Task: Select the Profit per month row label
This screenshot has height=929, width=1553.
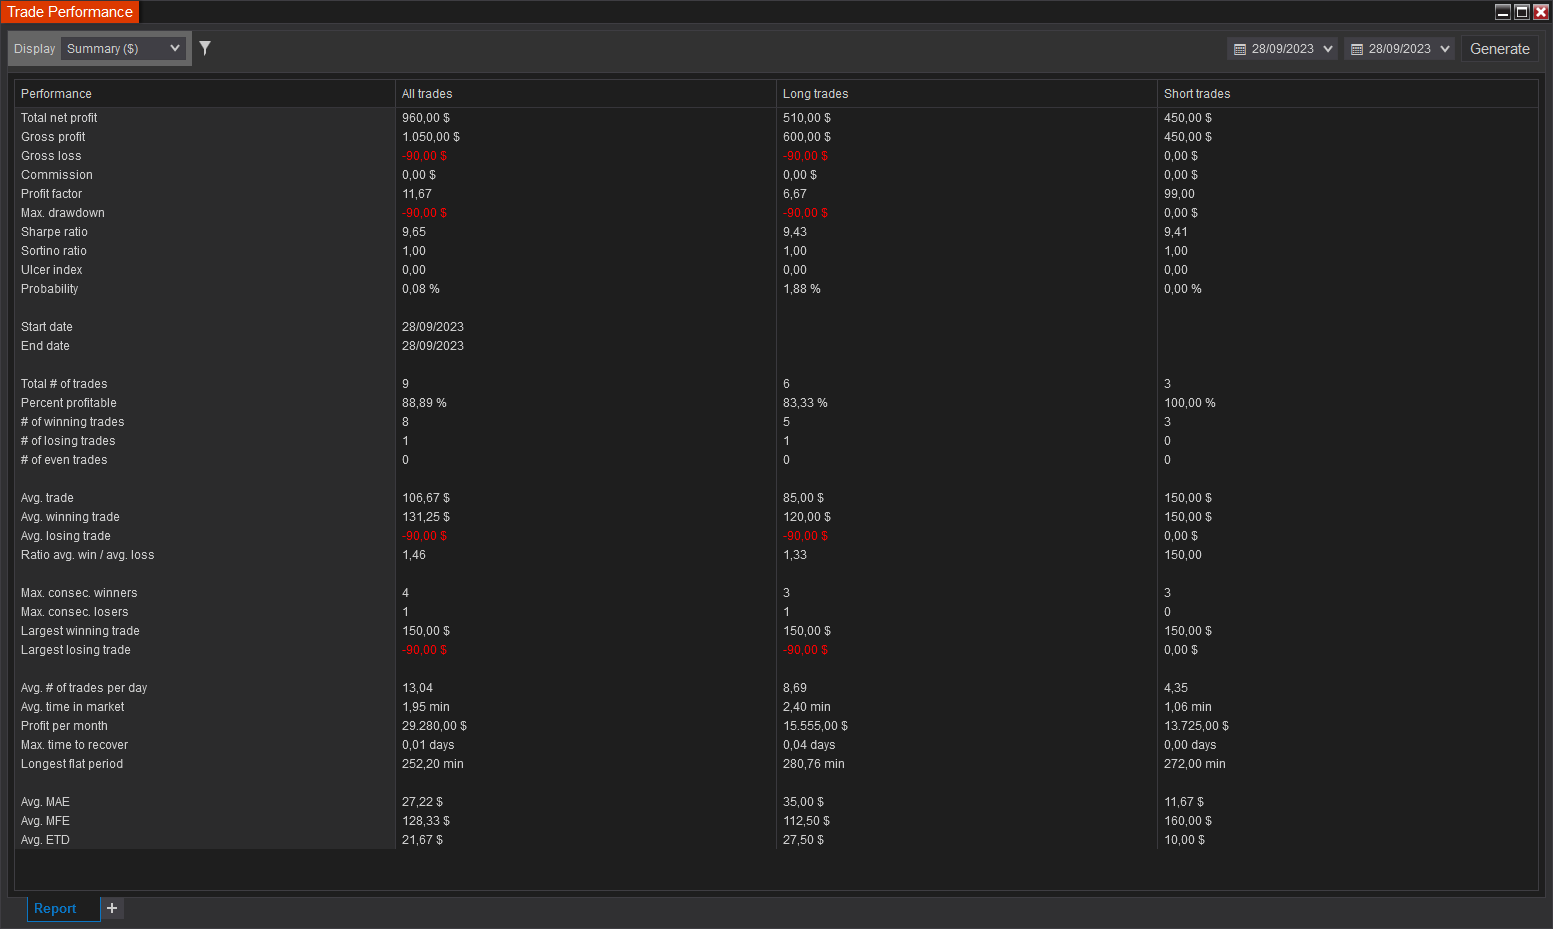Action: pos(64,726)
